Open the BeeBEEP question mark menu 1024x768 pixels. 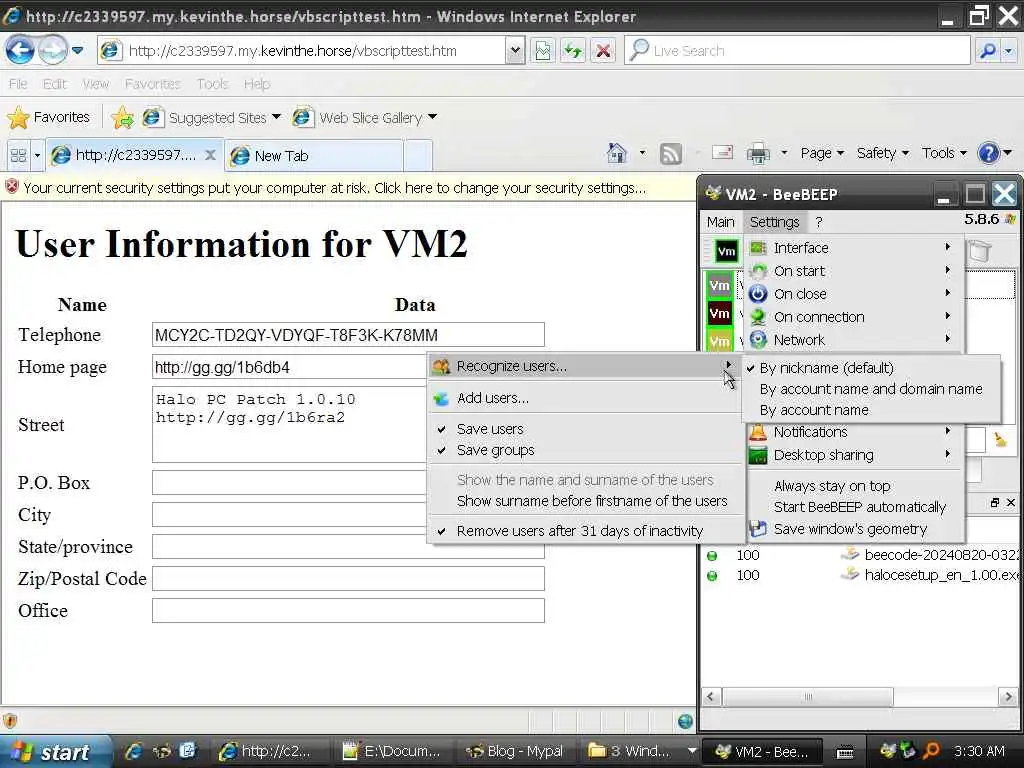point(819,222)
